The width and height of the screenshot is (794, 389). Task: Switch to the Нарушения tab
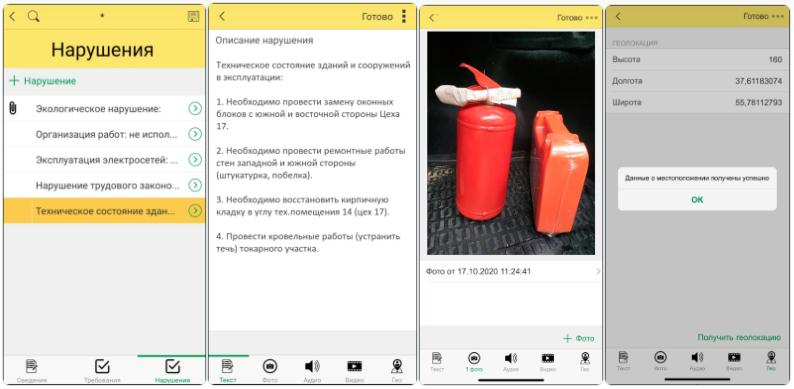click(x=173, y=370)
